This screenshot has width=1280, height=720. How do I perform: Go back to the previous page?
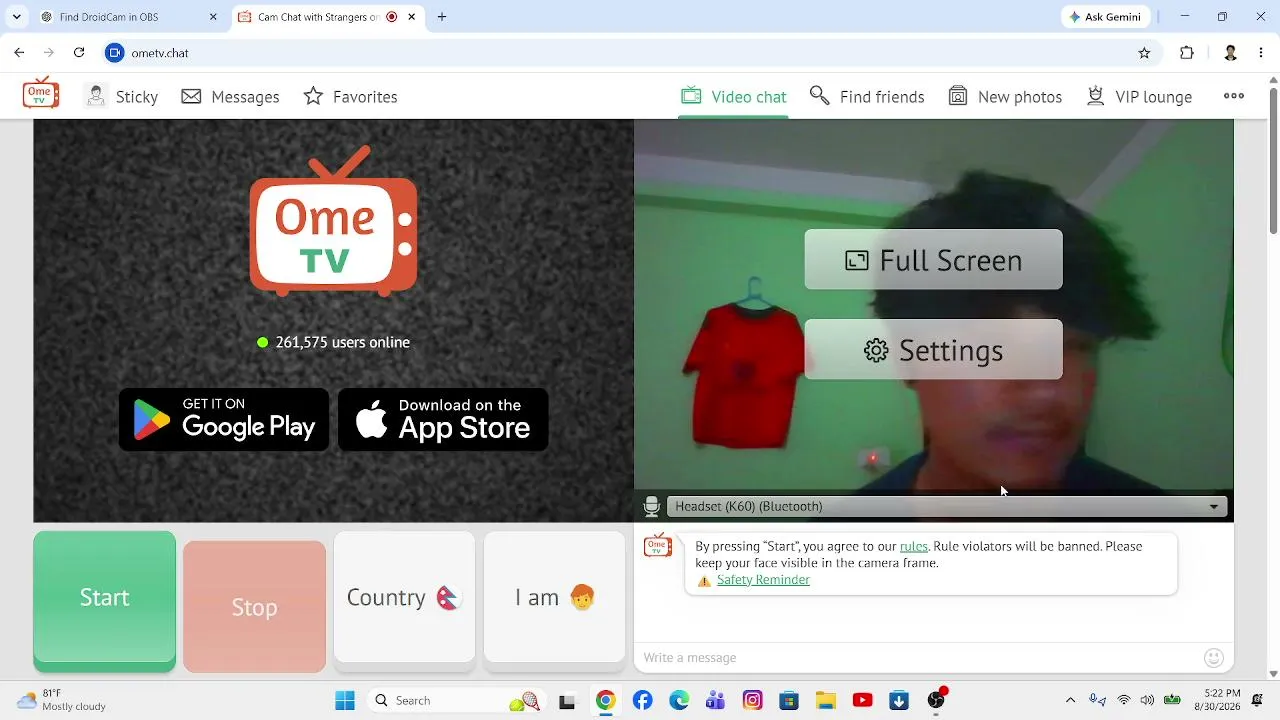pos(19,53)
